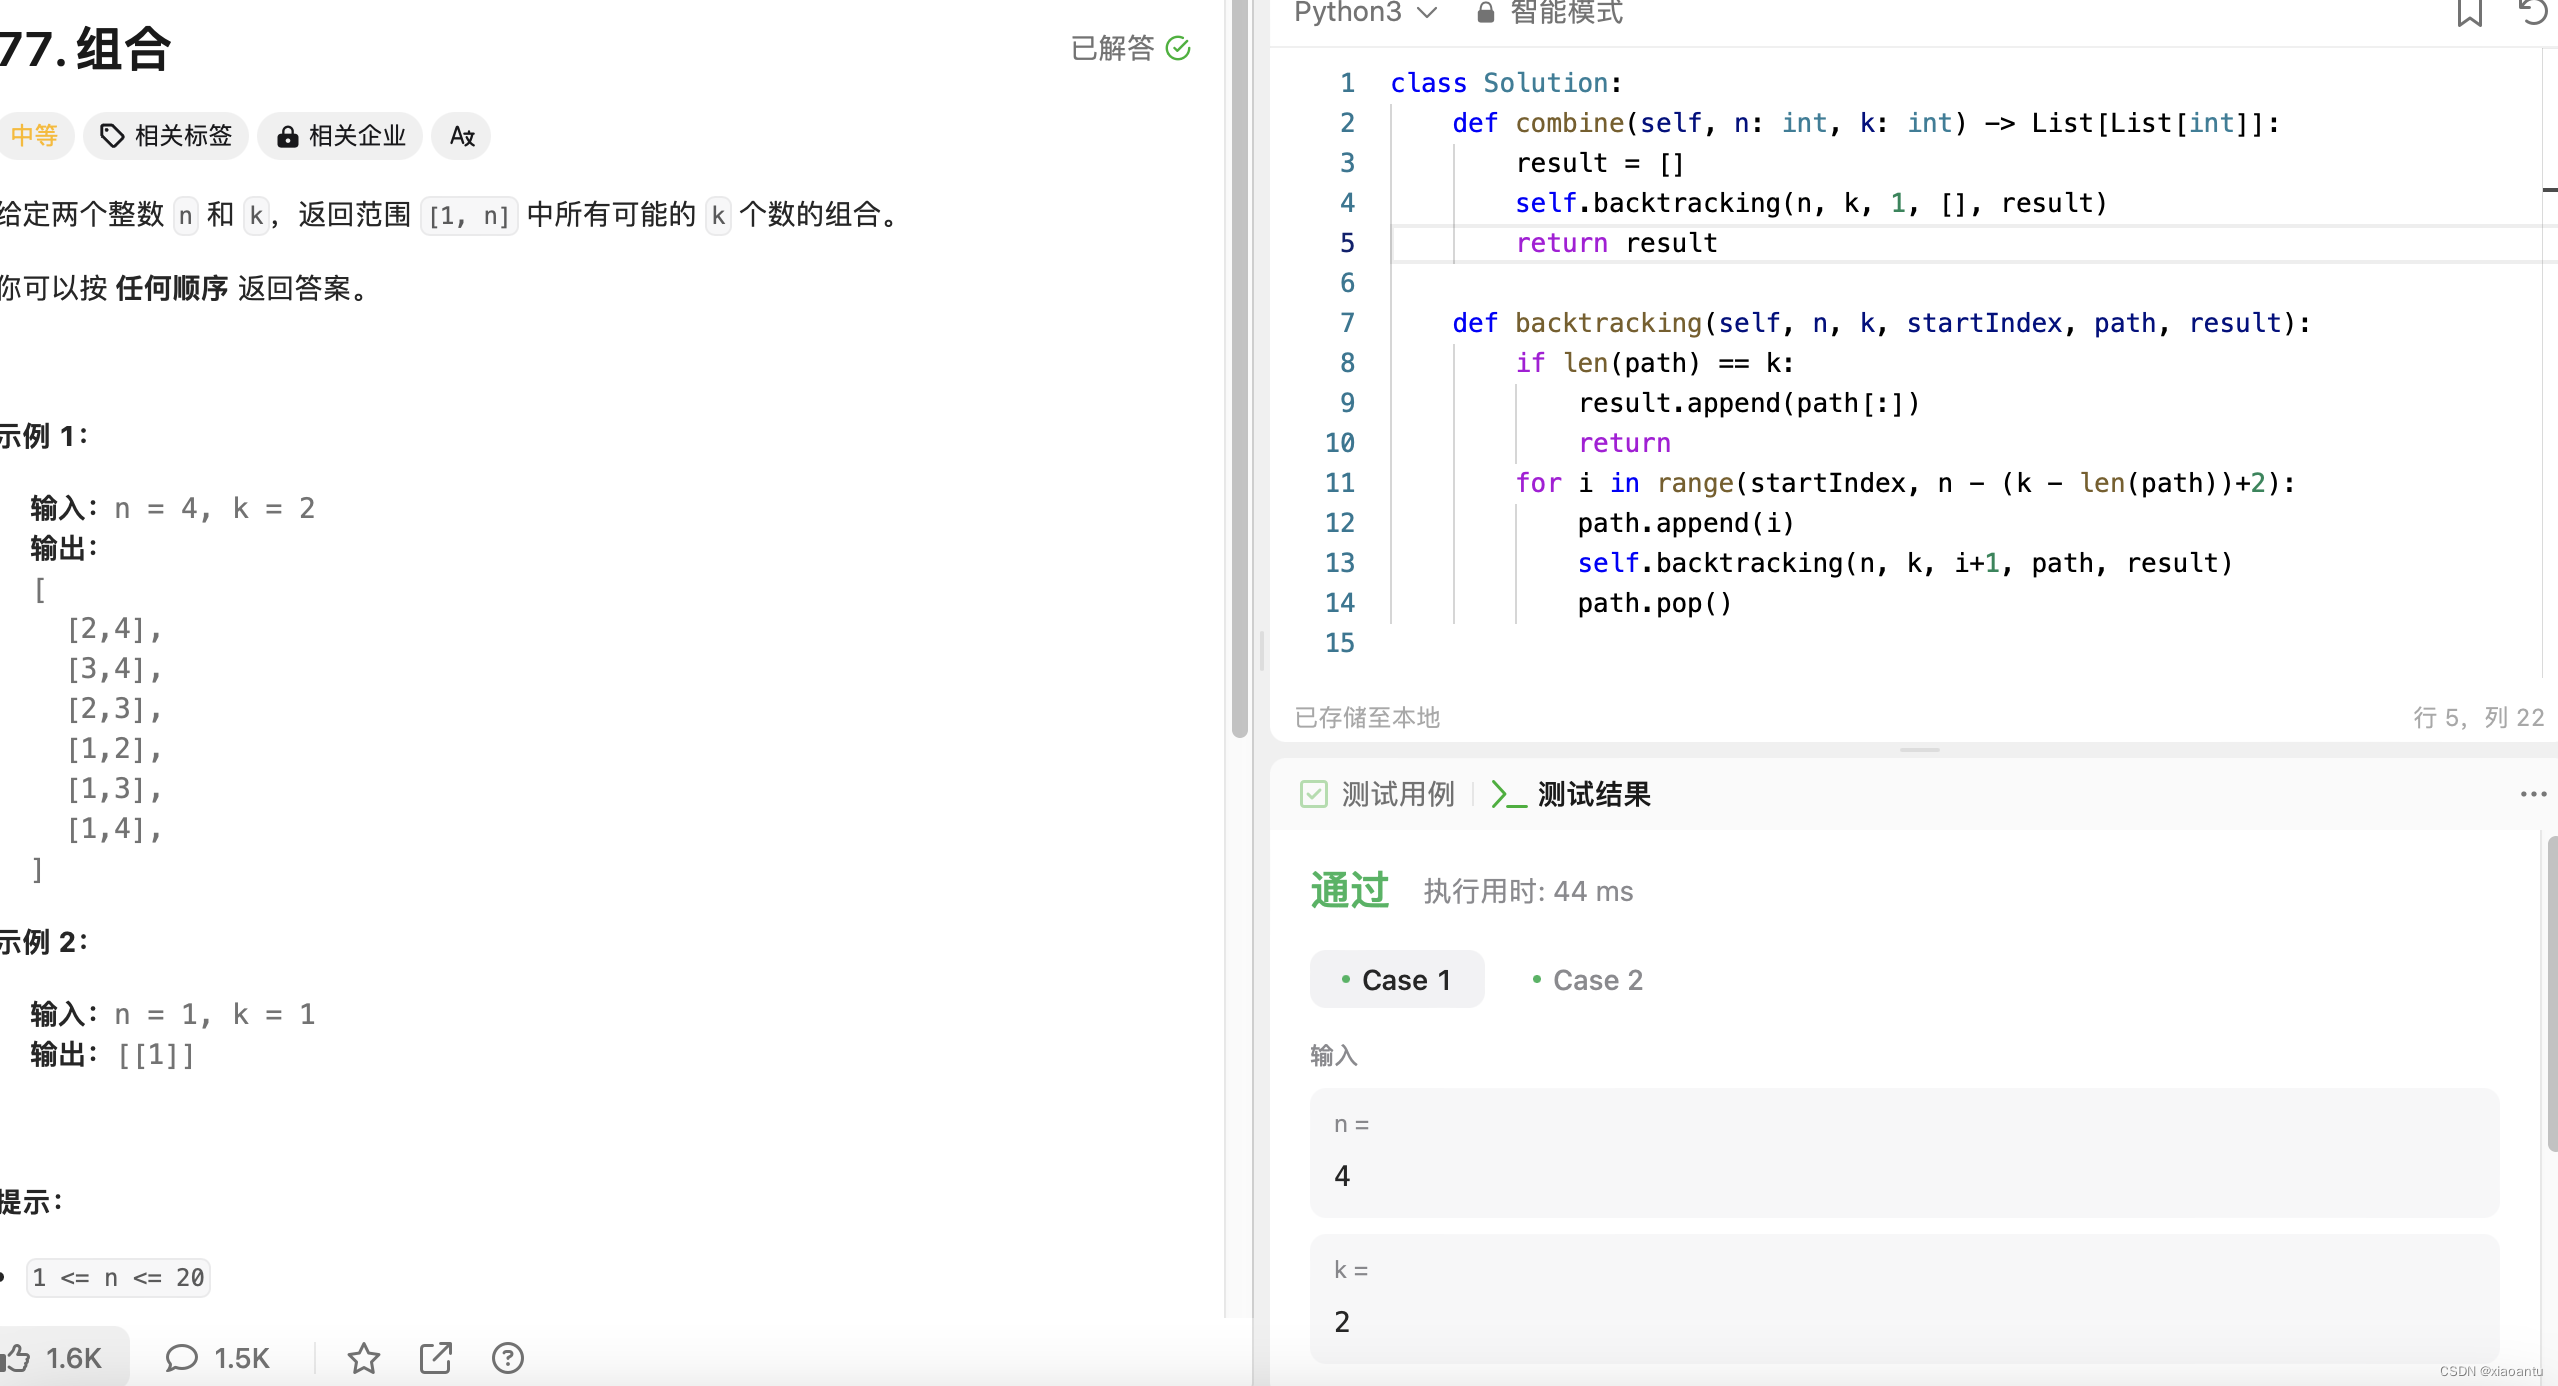Select the Case 1 tab

click(1396, 979)
